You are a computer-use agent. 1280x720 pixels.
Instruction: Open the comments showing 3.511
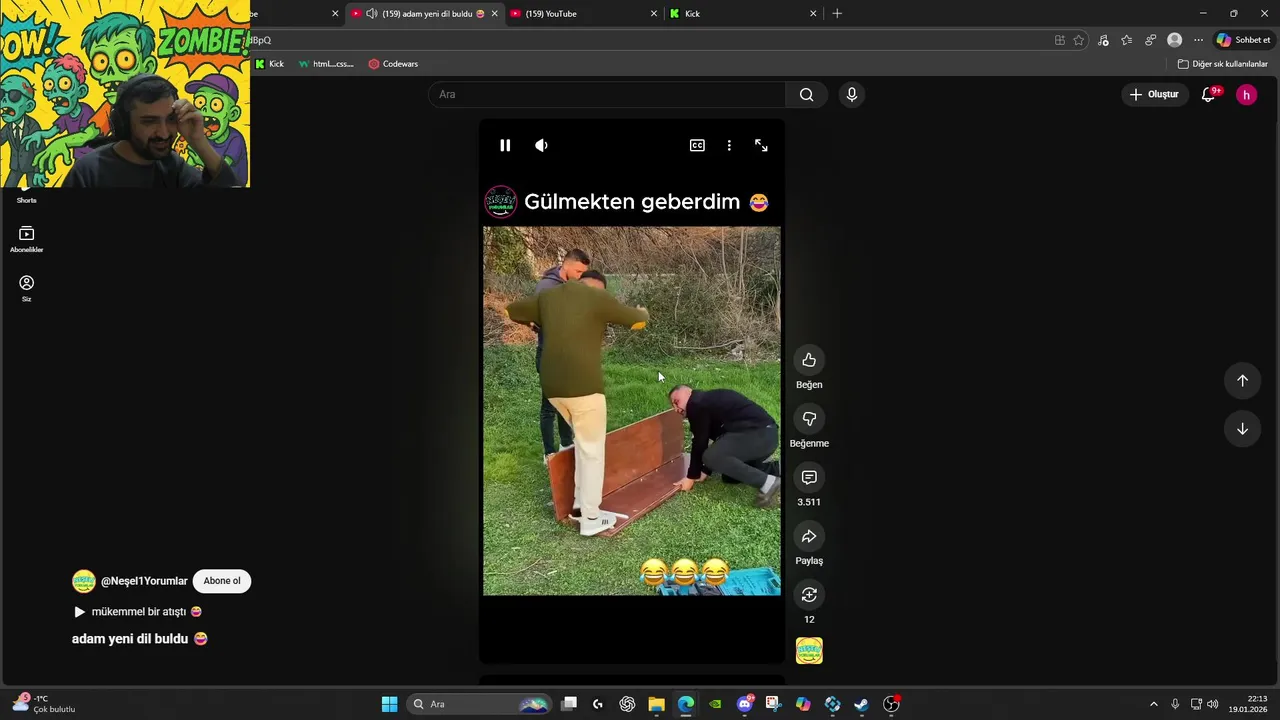(809, 478)
